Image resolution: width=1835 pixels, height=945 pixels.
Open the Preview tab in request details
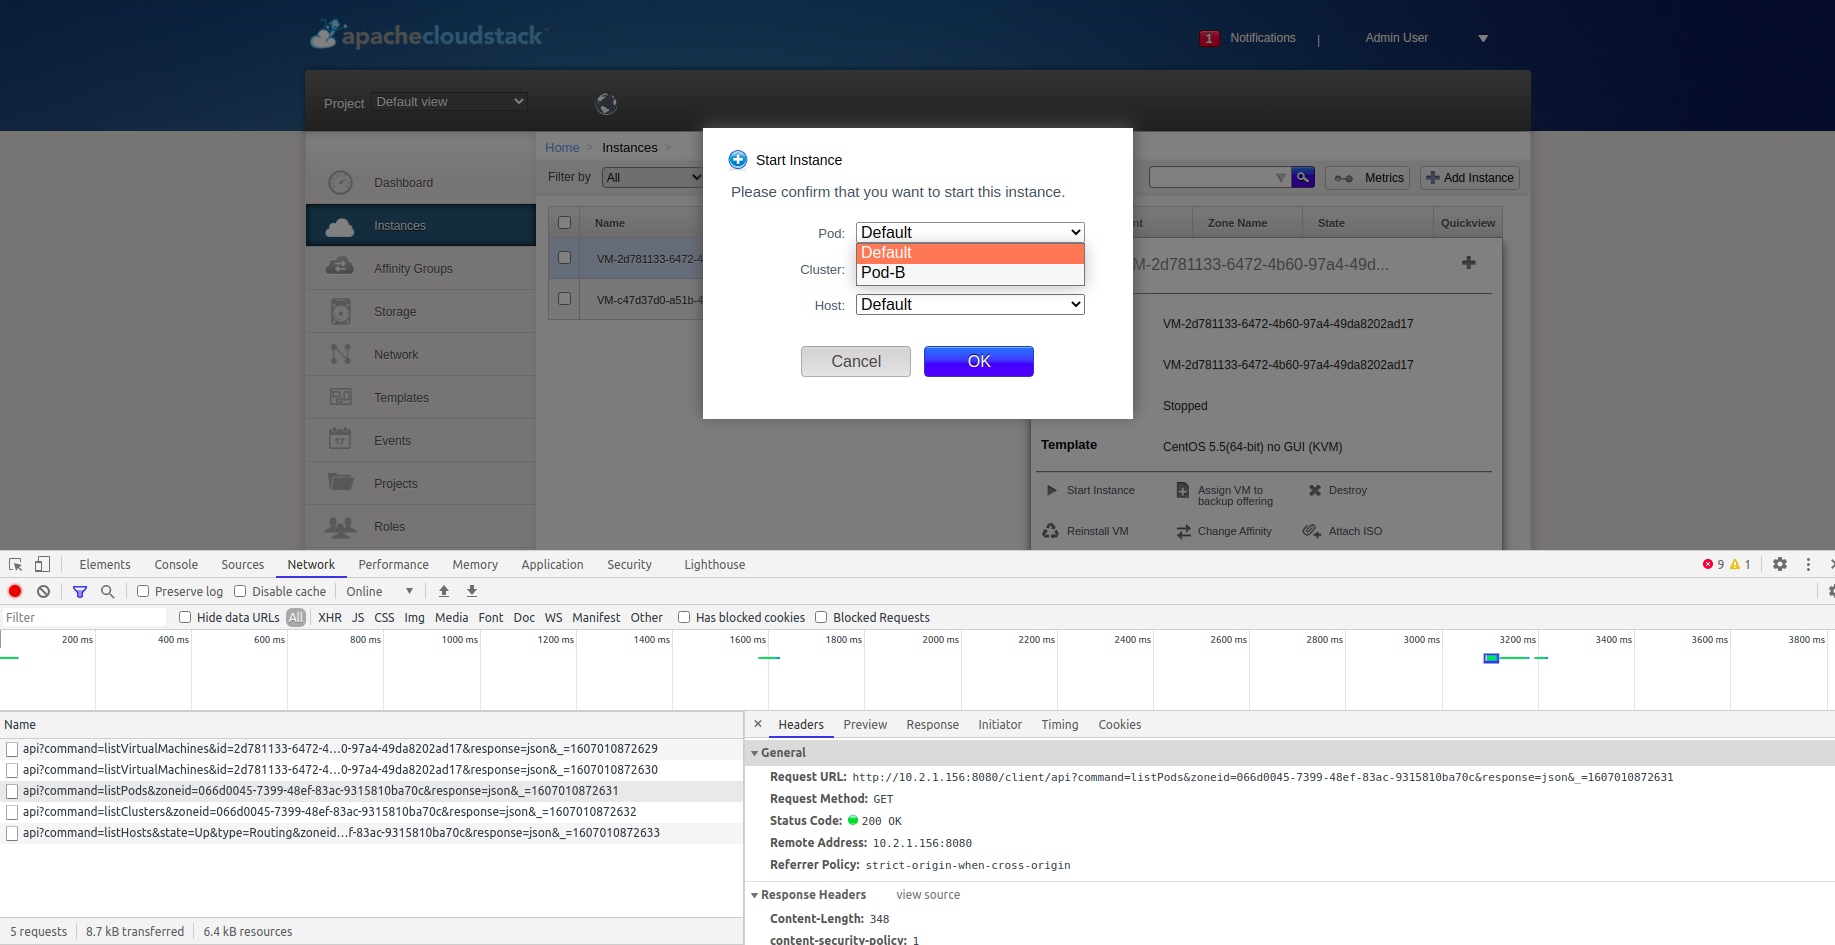(x=865, y=724)
